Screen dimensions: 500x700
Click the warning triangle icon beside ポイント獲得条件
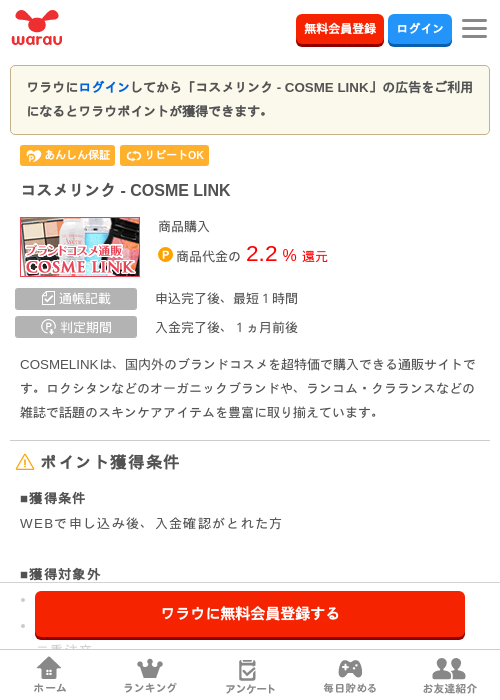click(25, 462)
